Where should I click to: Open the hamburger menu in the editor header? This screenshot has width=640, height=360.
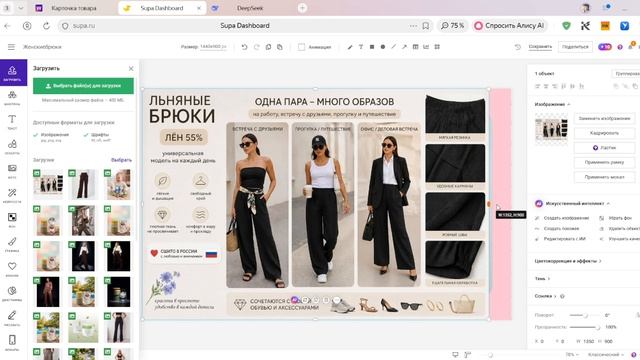click(x=11, y=47)
